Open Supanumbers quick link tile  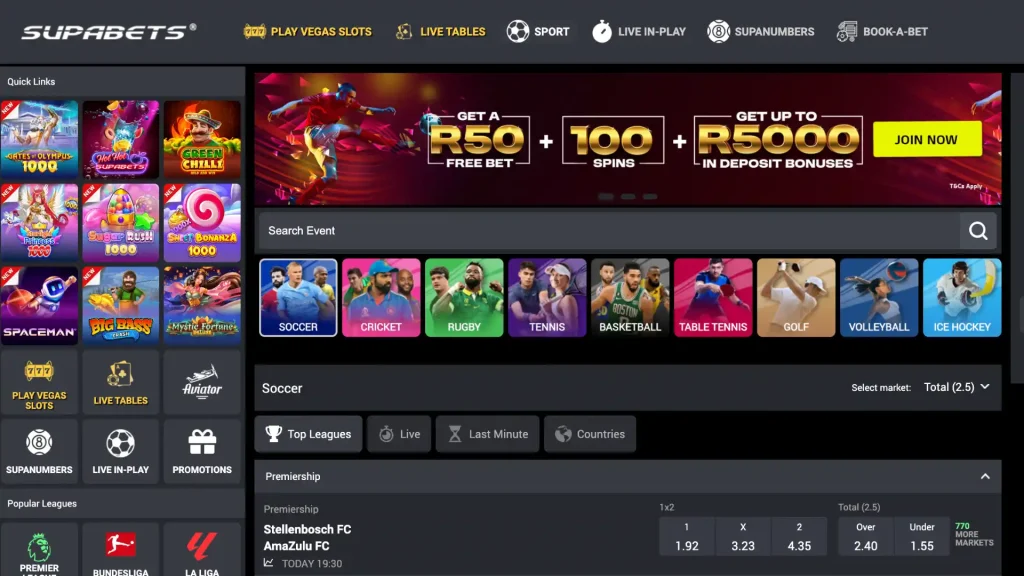[39, 452]
